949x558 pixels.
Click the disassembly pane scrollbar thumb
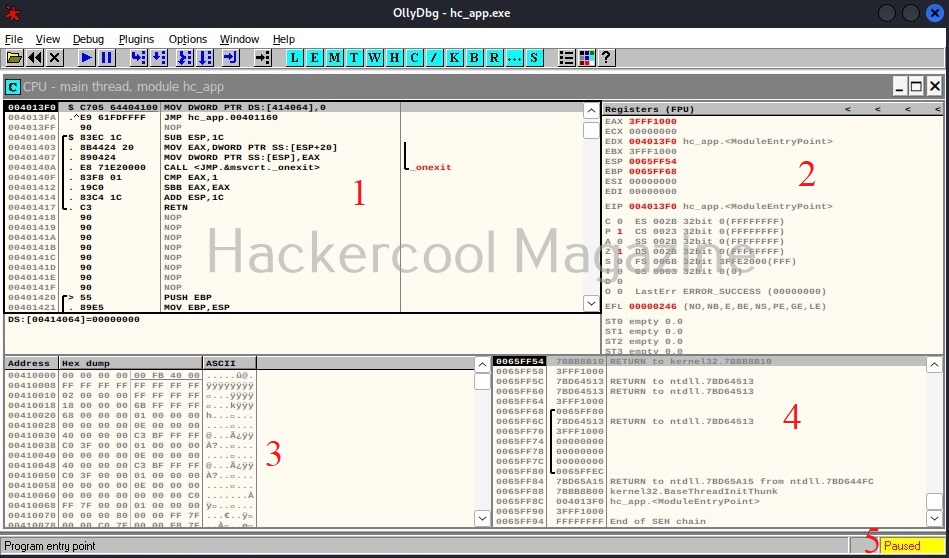pos(591,130)
